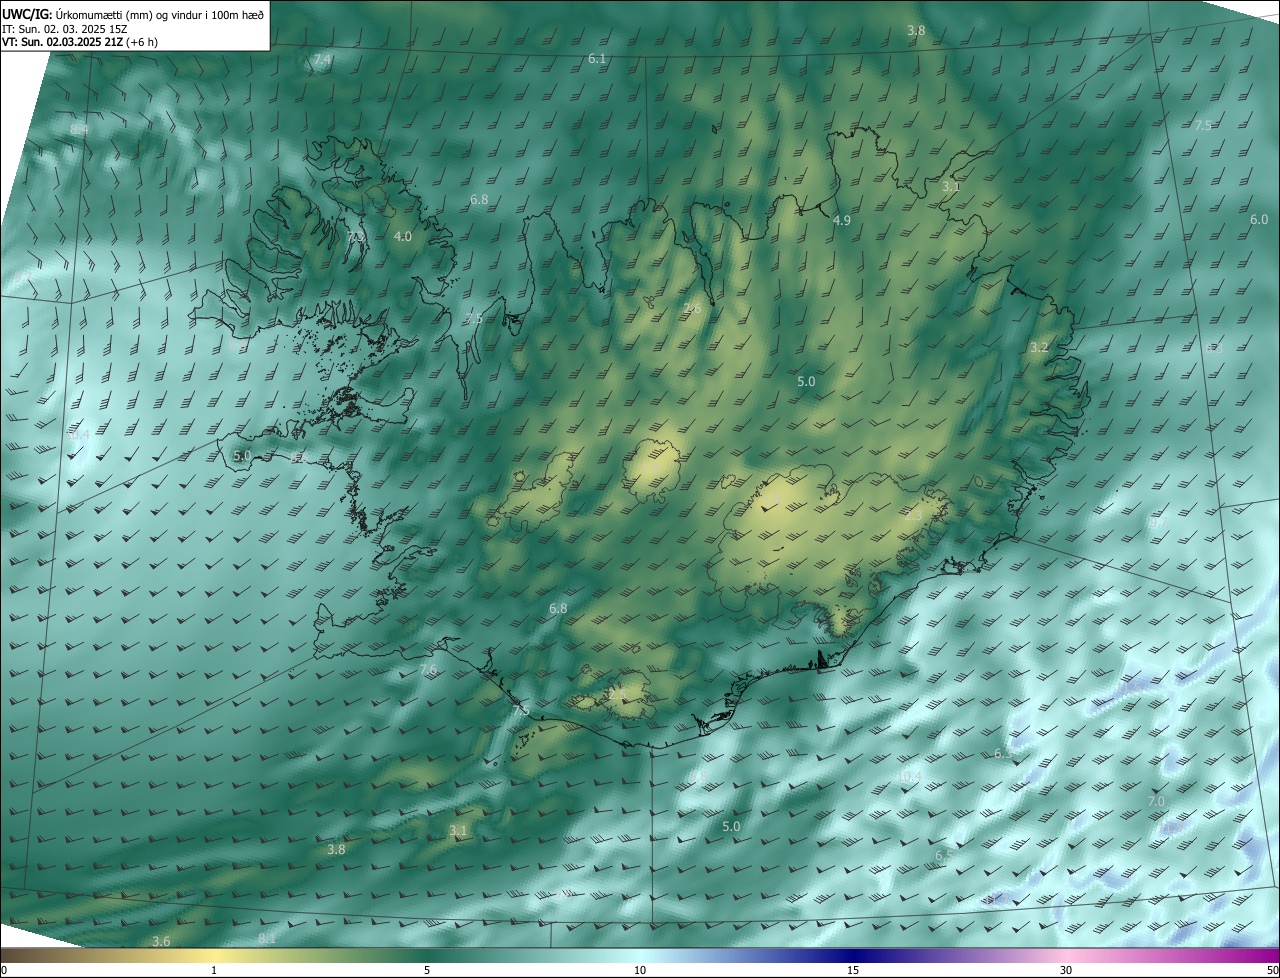1280x978 pixels.
Task: Click the 4.9 precipitation value label
Action: tap(842, 220)
